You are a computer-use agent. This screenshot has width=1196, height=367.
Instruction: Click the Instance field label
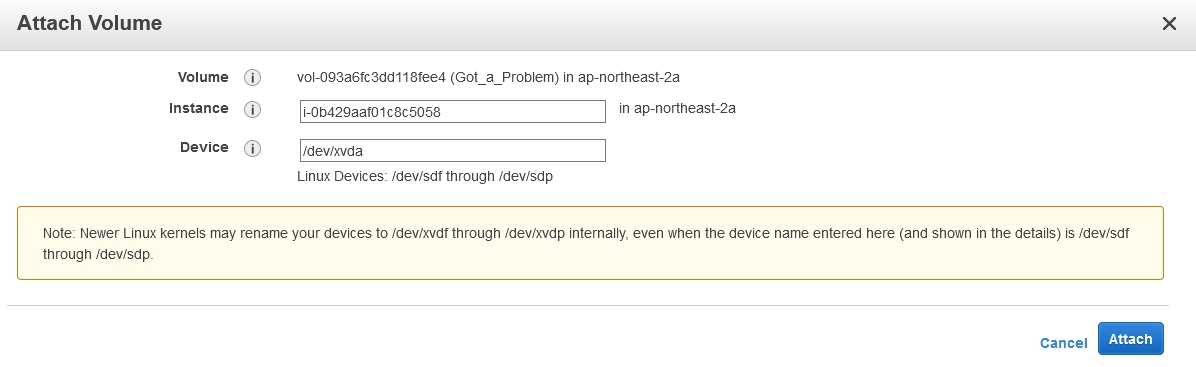tap(198, 108)
